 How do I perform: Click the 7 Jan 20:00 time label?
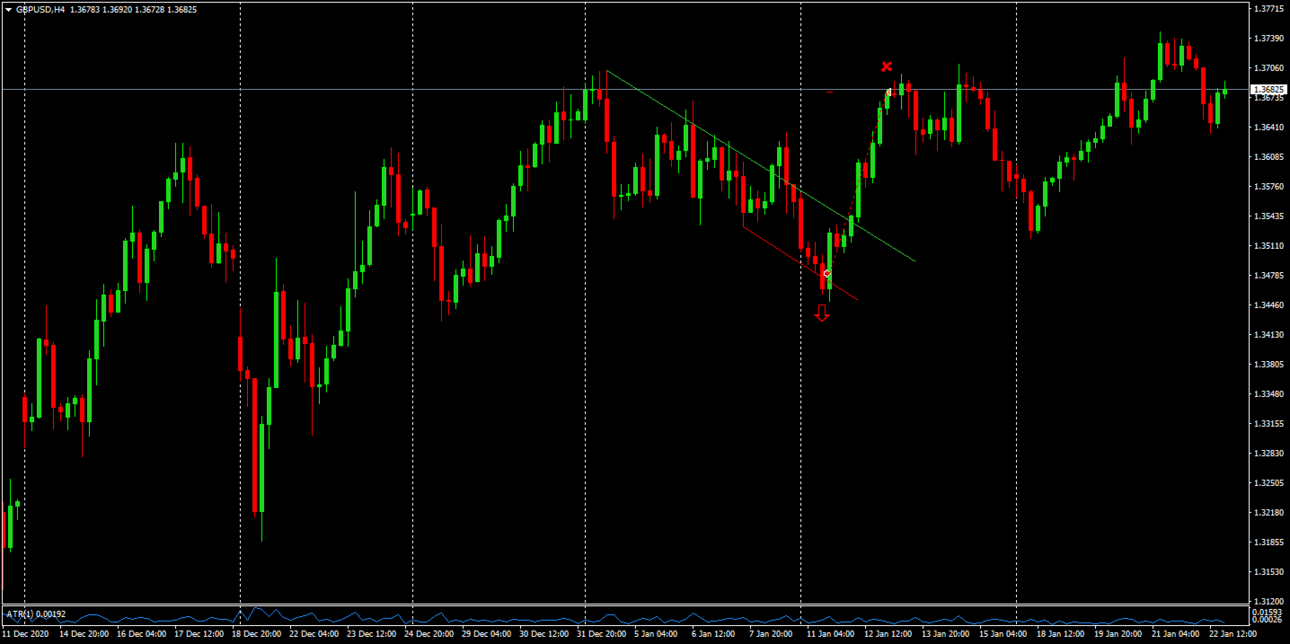[x=771, y=634]
